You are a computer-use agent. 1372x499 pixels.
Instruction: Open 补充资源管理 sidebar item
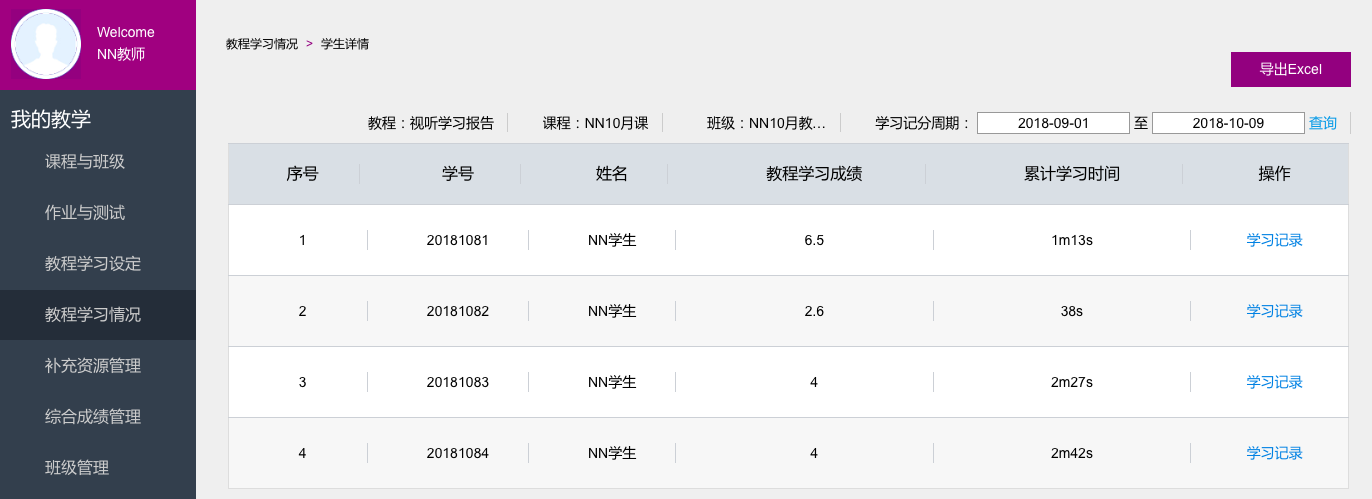(93, 366)
